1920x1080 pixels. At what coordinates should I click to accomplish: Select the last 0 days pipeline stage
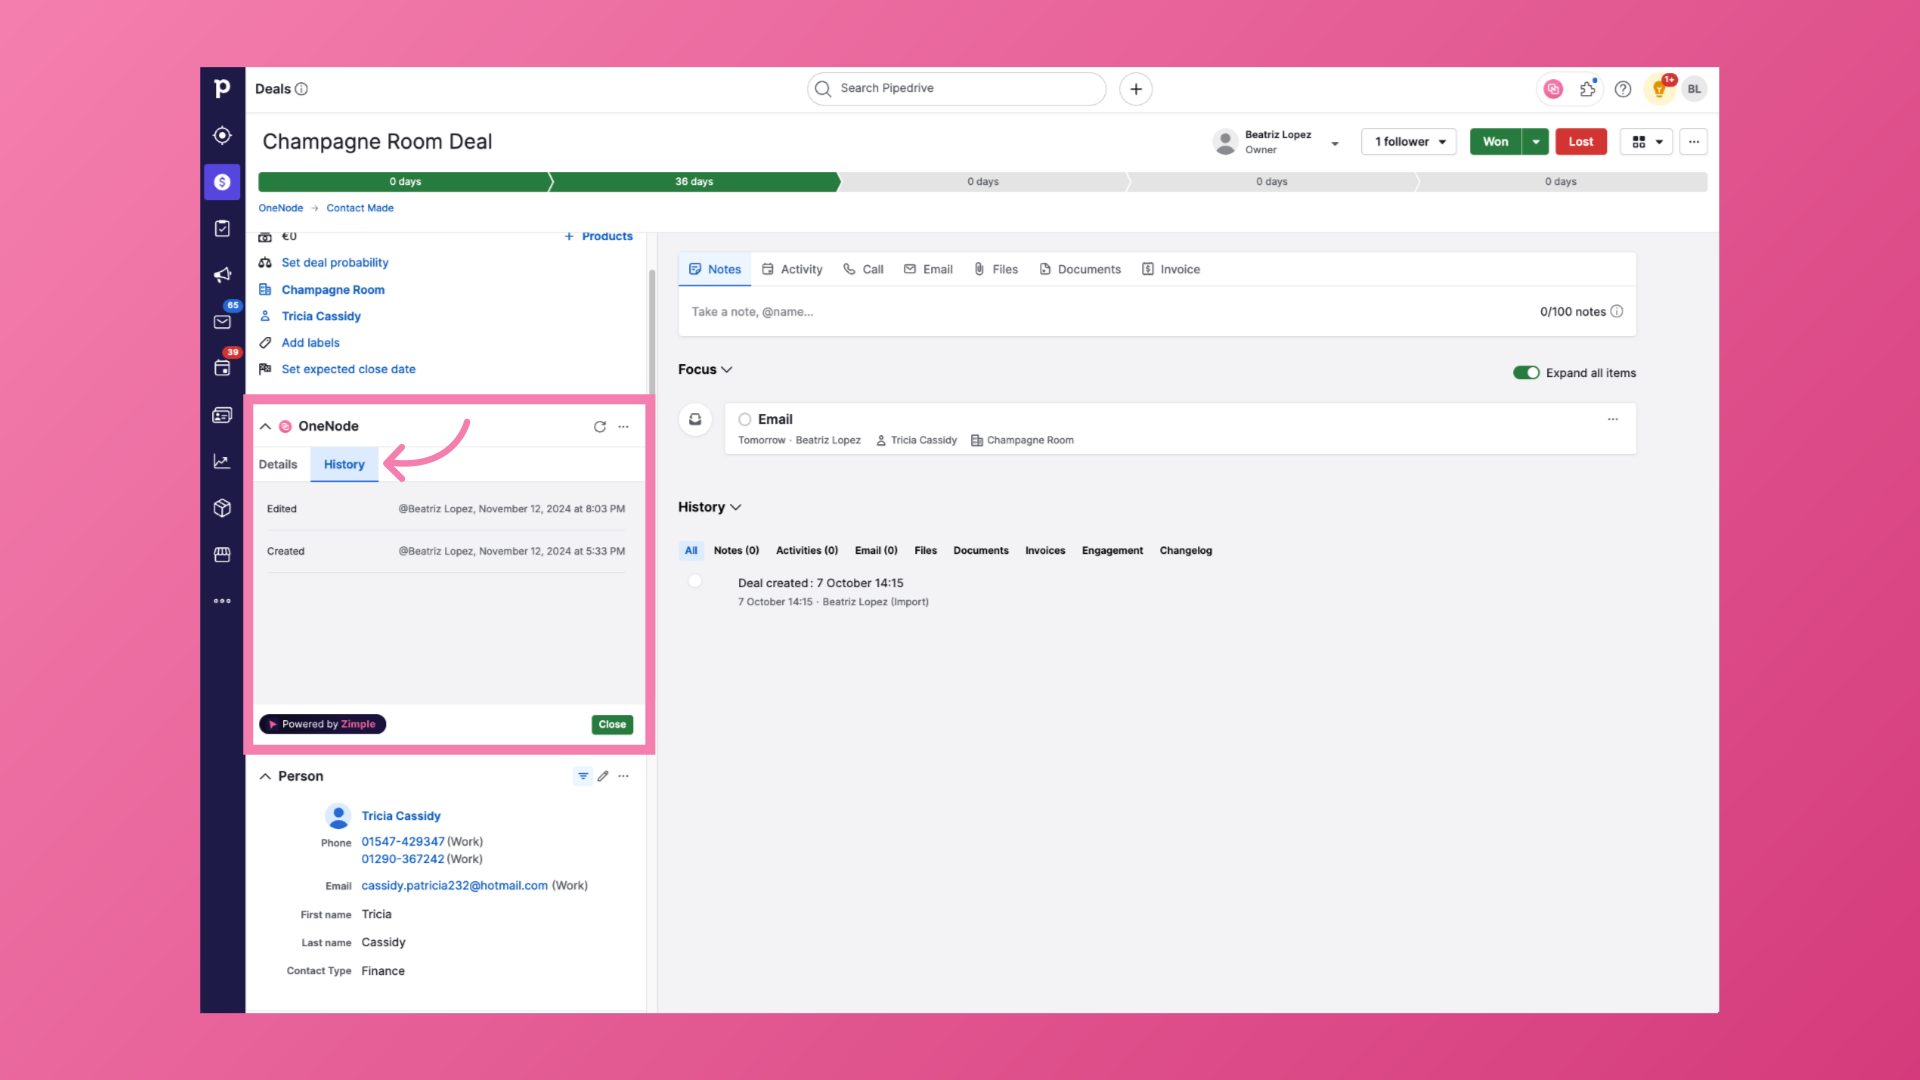[x=1561, y=182]
